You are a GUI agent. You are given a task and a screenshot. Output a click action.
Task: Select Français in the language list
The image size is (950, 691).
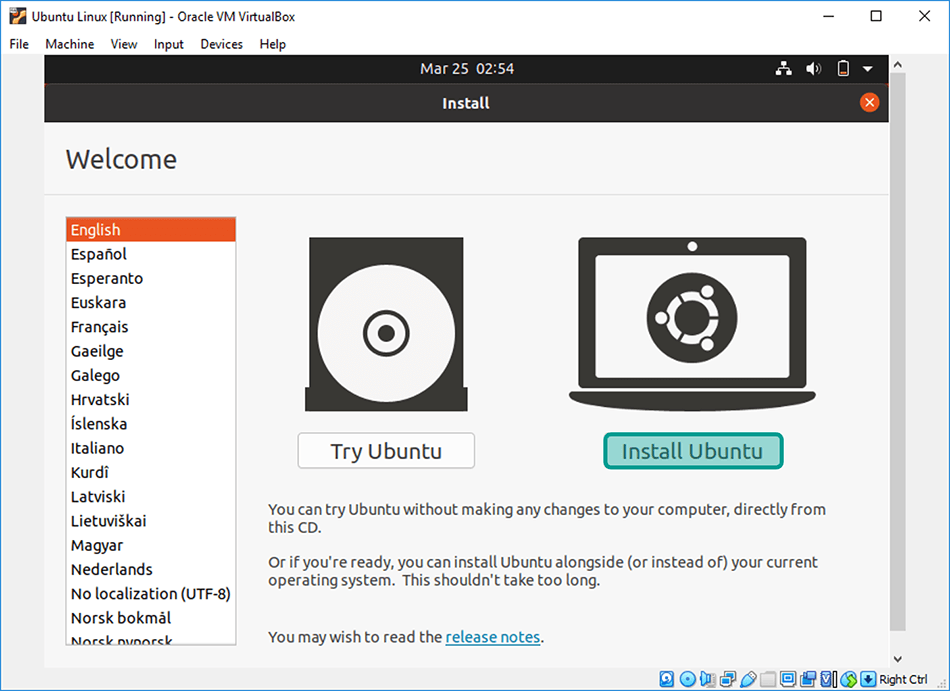tap(151, 326)
